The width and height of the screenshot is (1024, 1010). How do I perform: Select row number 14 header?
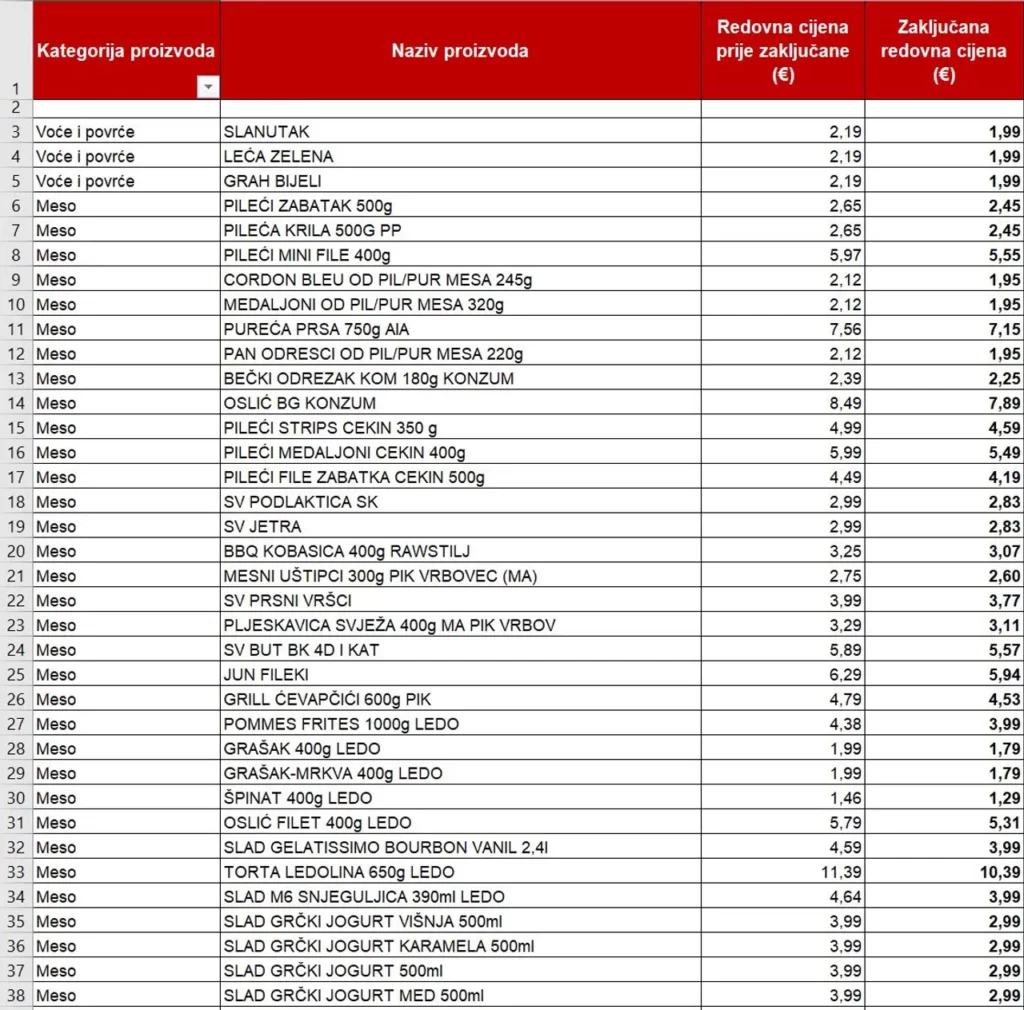pyautogui.click(x=16, y=403)
